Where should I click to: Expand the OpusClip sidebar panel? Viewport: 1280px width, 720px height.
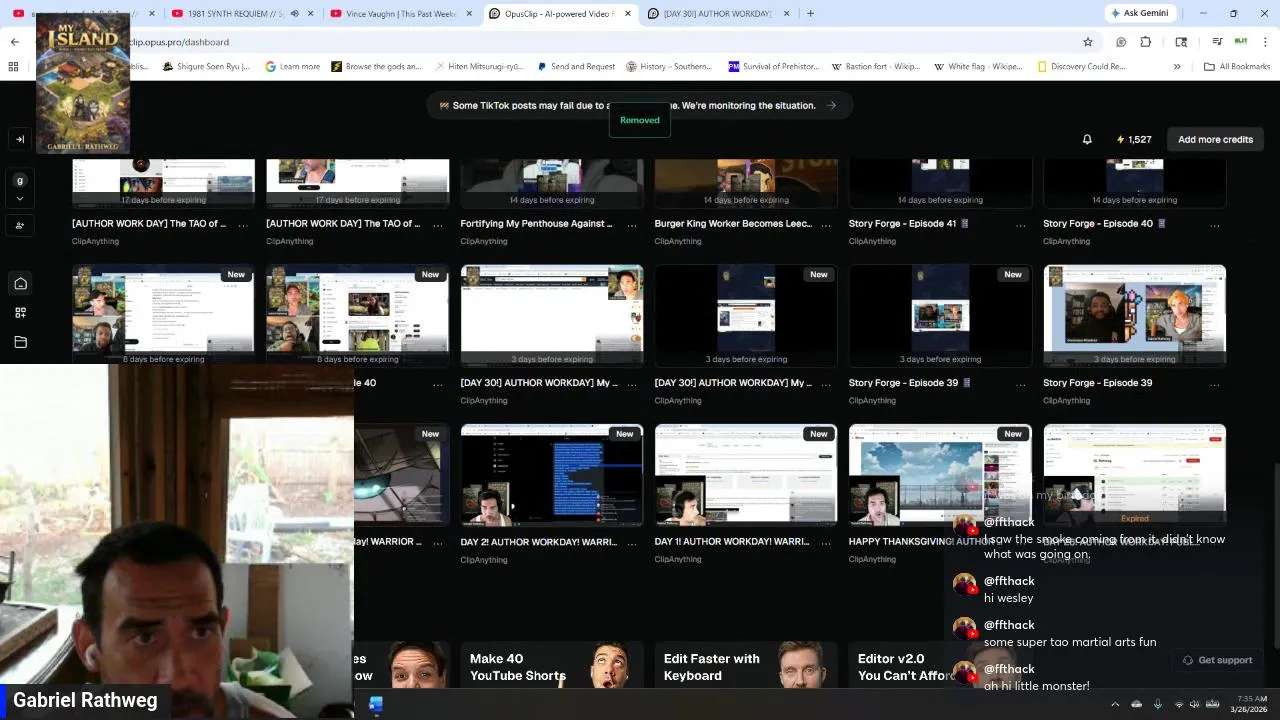point(20,139)
